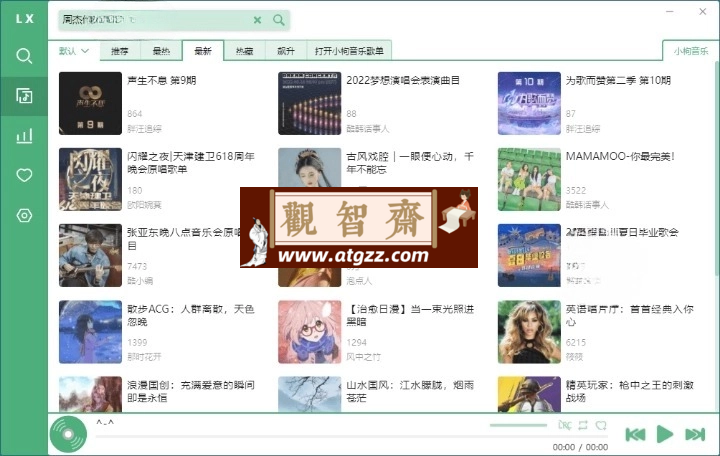Click the spinning disc album icon in player

coord(68,434)
